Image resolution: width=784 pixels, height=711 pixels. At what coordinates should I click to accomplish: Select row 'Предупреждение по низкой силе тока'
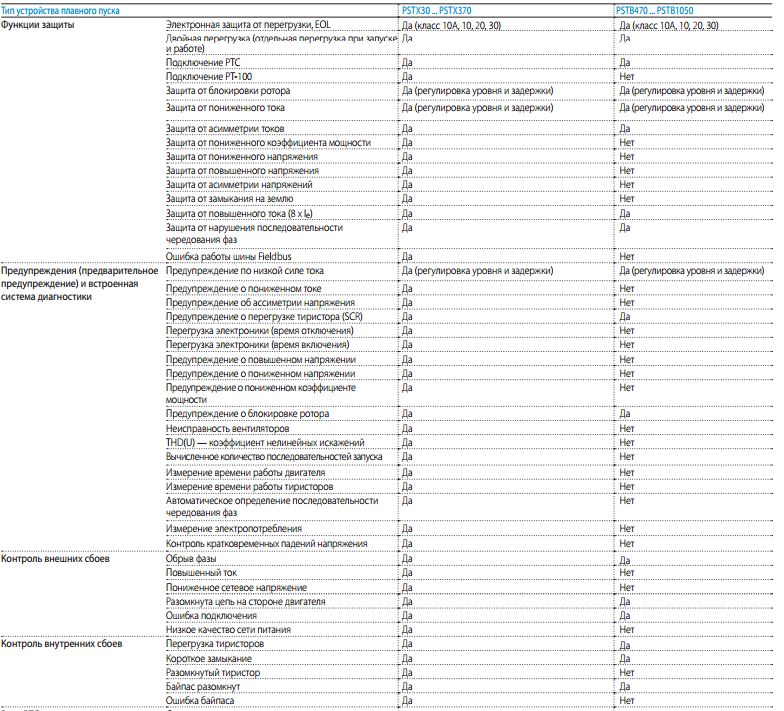(x=244, y=270)
